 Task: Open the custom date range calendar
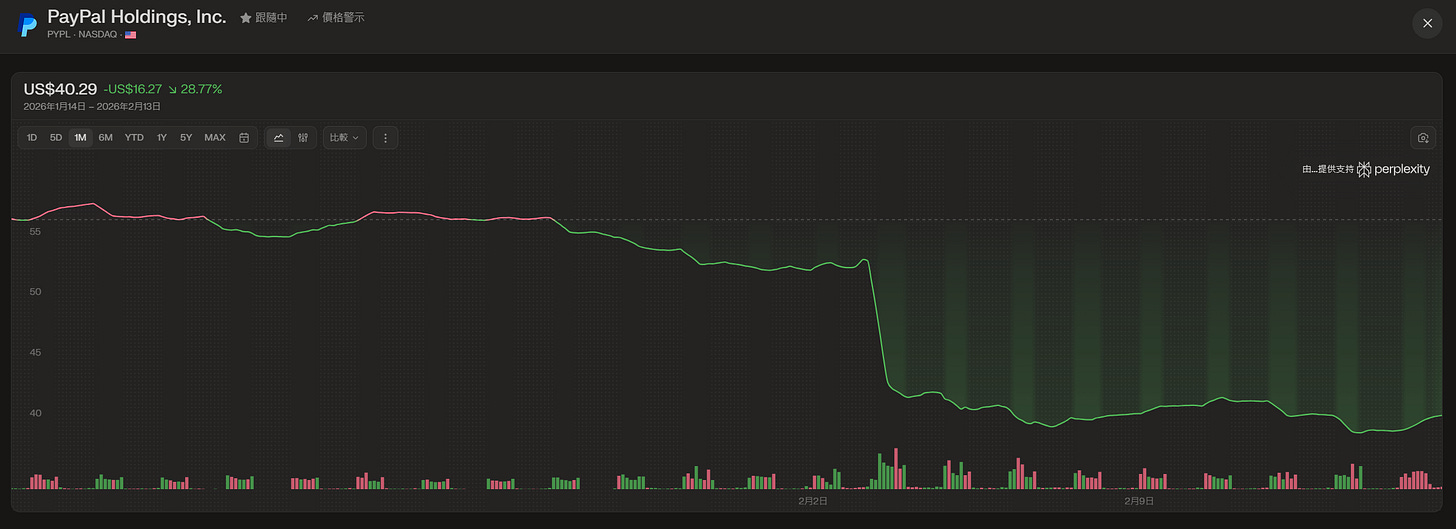[244, 137]
